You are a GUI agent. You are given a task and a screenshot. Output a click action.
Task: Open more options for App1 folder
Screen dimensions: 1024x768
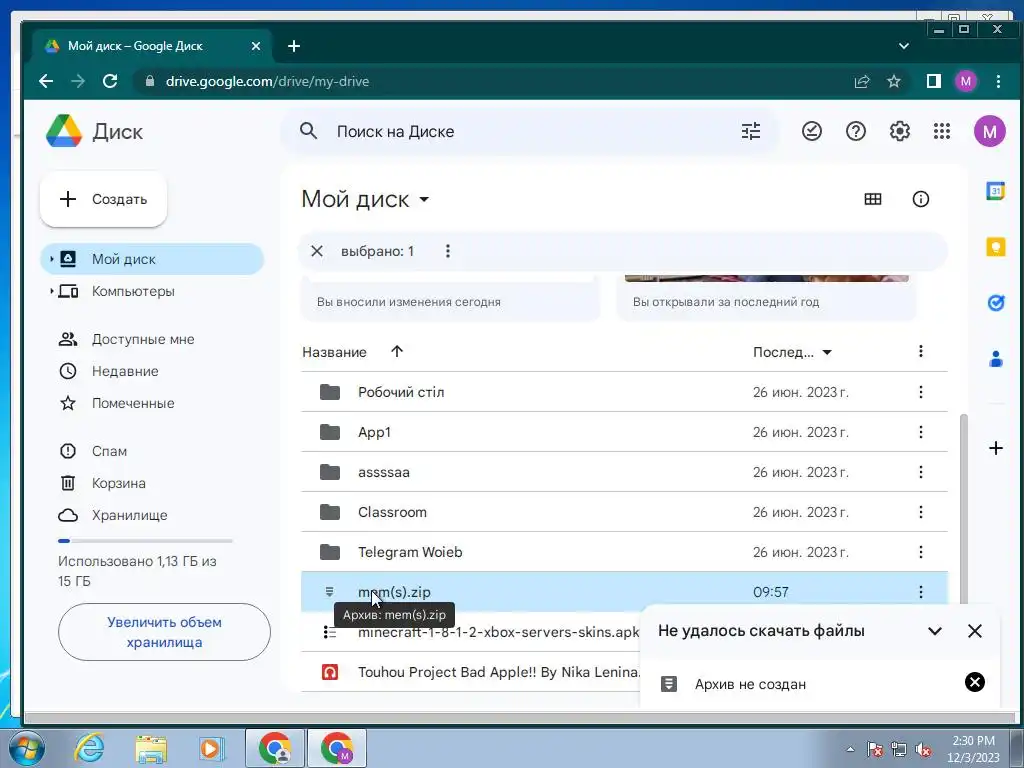921,432
